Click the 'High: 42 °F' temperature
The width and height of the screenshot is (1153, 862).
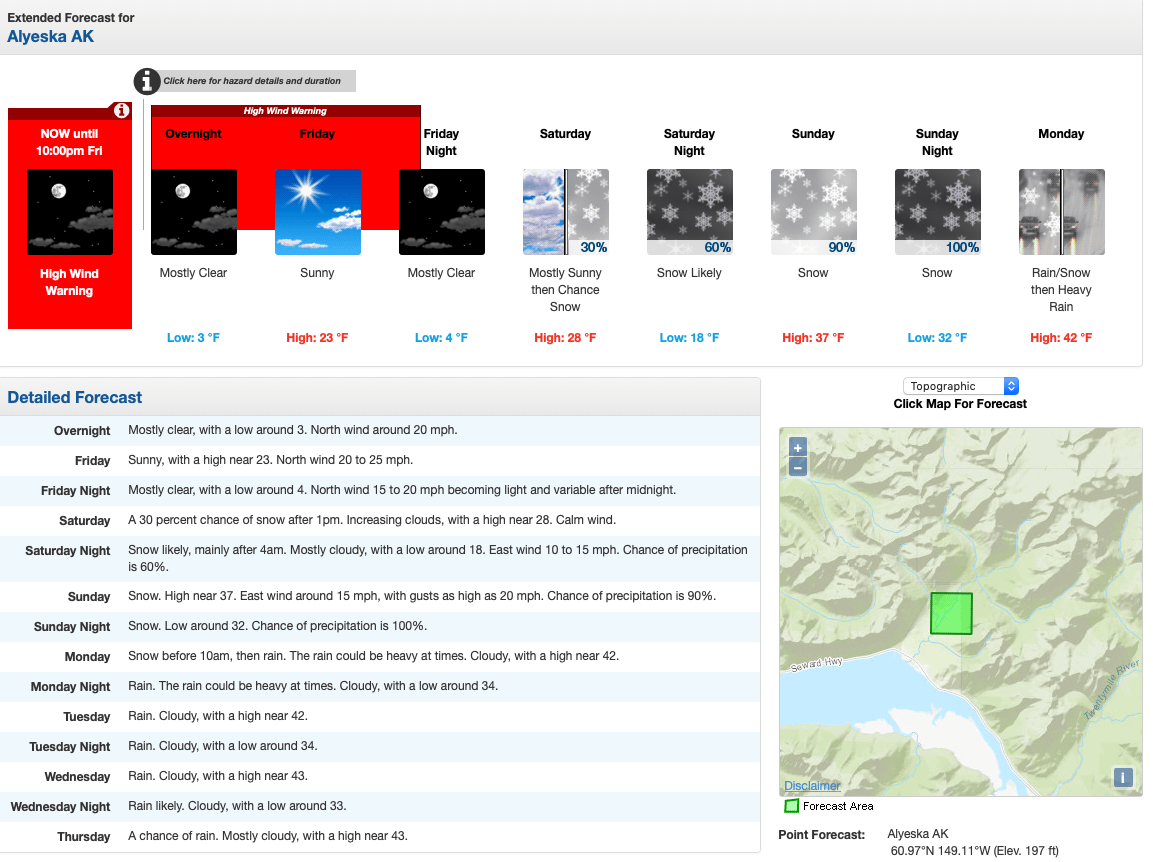1060,338
